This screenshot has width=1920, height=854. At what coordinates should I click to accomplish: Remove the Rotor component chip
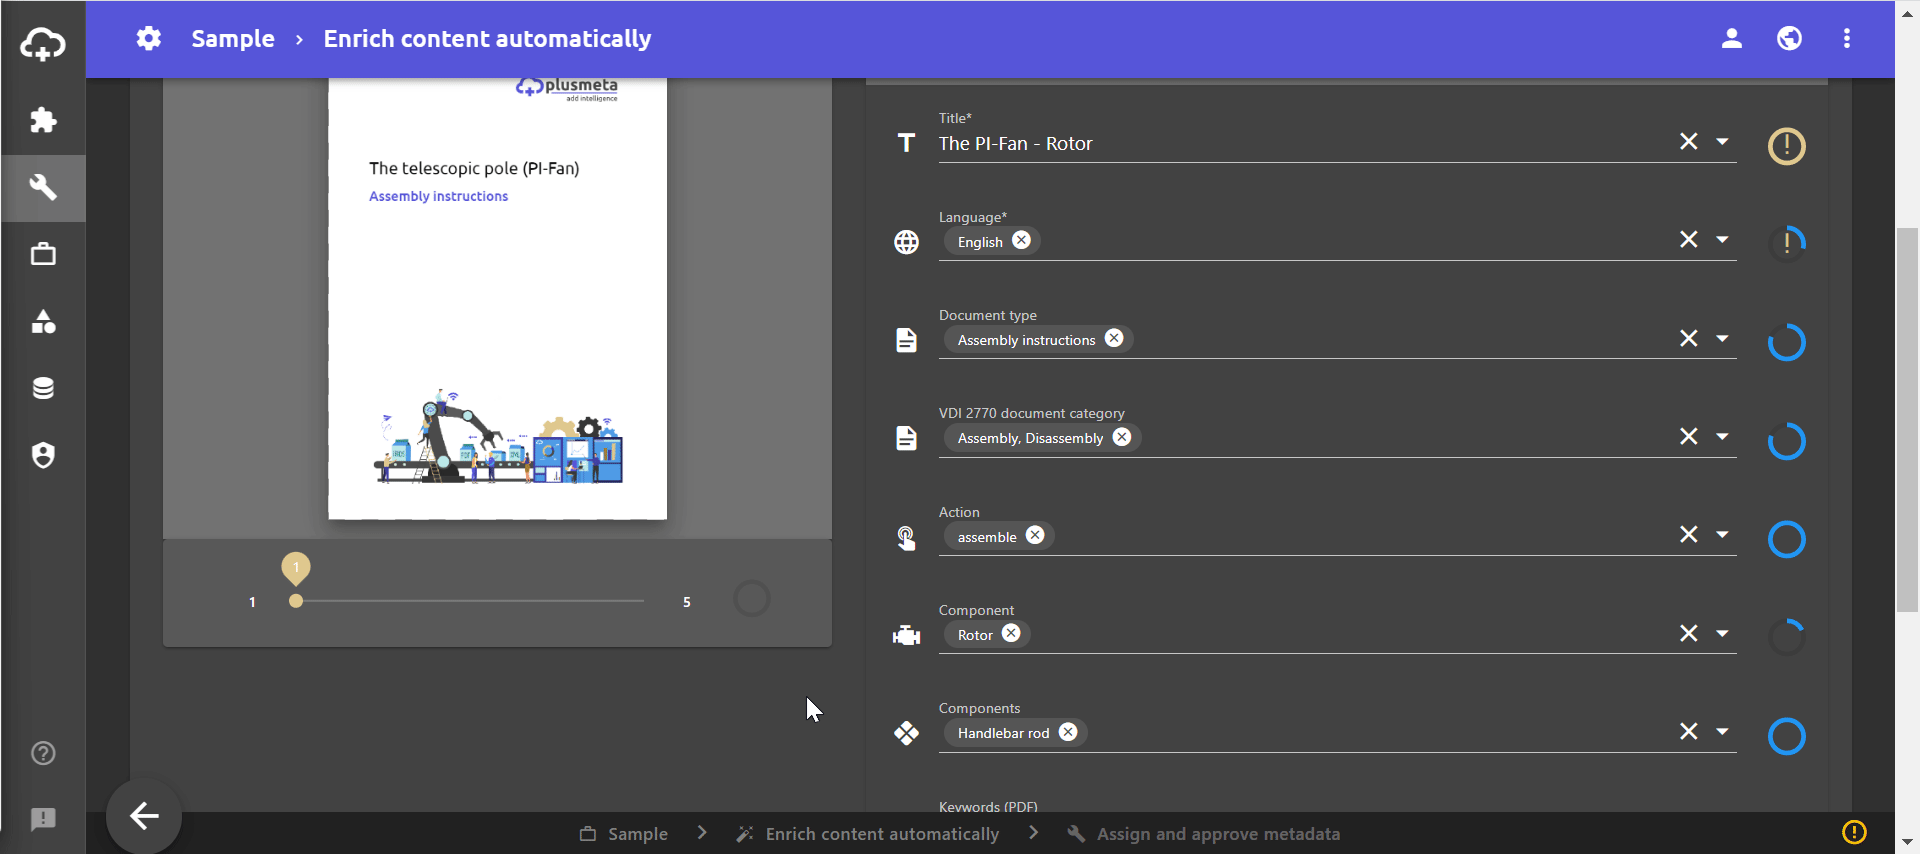coord(1011,633)
